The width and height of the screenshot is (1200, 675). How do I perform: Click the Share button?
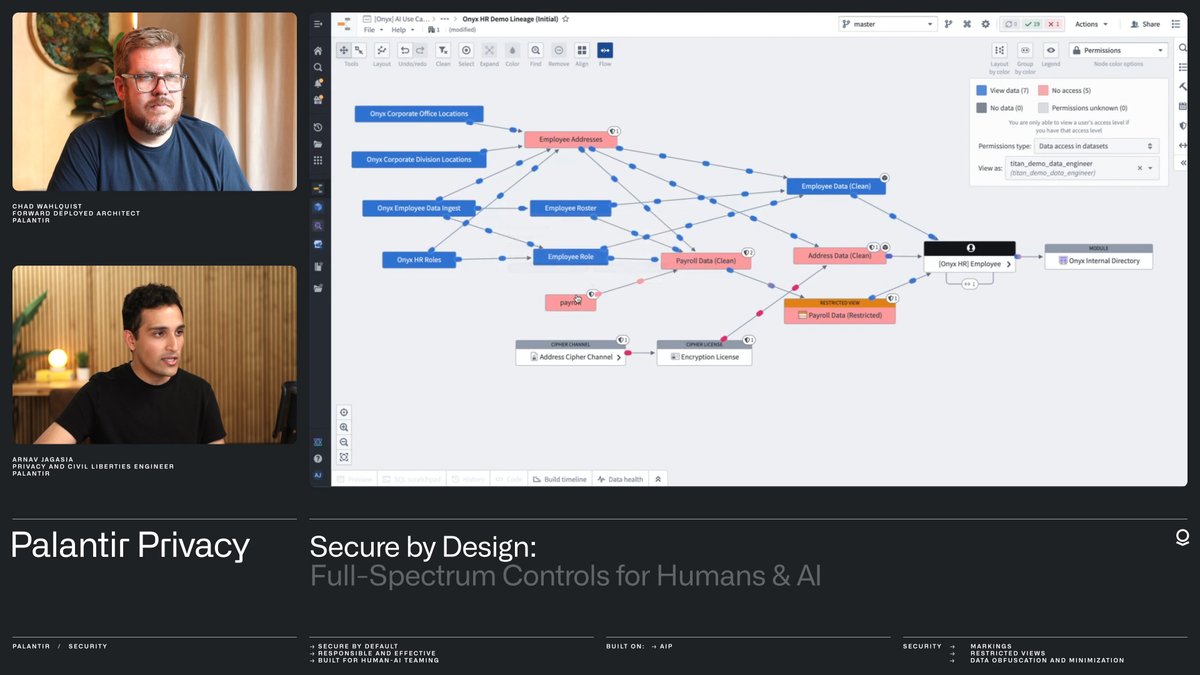click(1145, 24)
